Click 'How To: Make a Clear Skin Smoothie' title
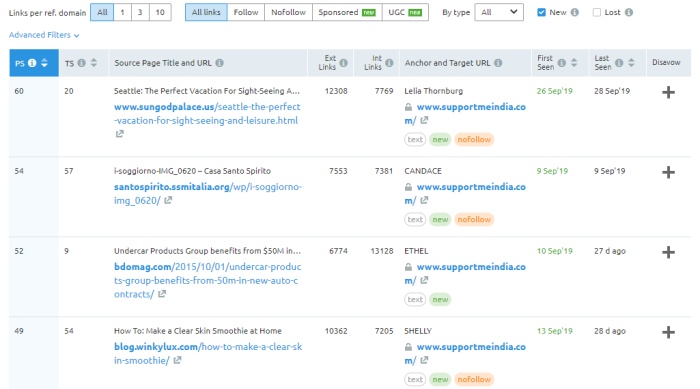Viewport: 700px width, 389px height. tap(198, 331)
